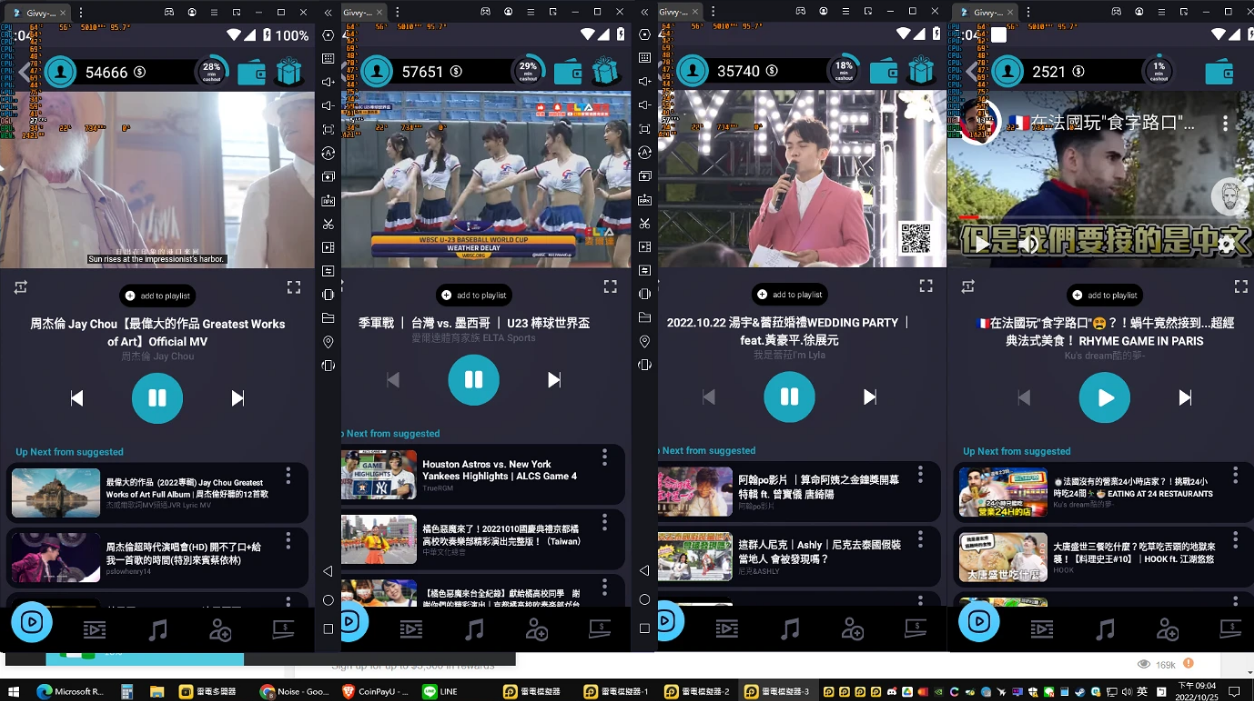1254x701 pixels.
Task: Pause the Jay Chou Greatest Works video
Action: click(x=157, y=398)
